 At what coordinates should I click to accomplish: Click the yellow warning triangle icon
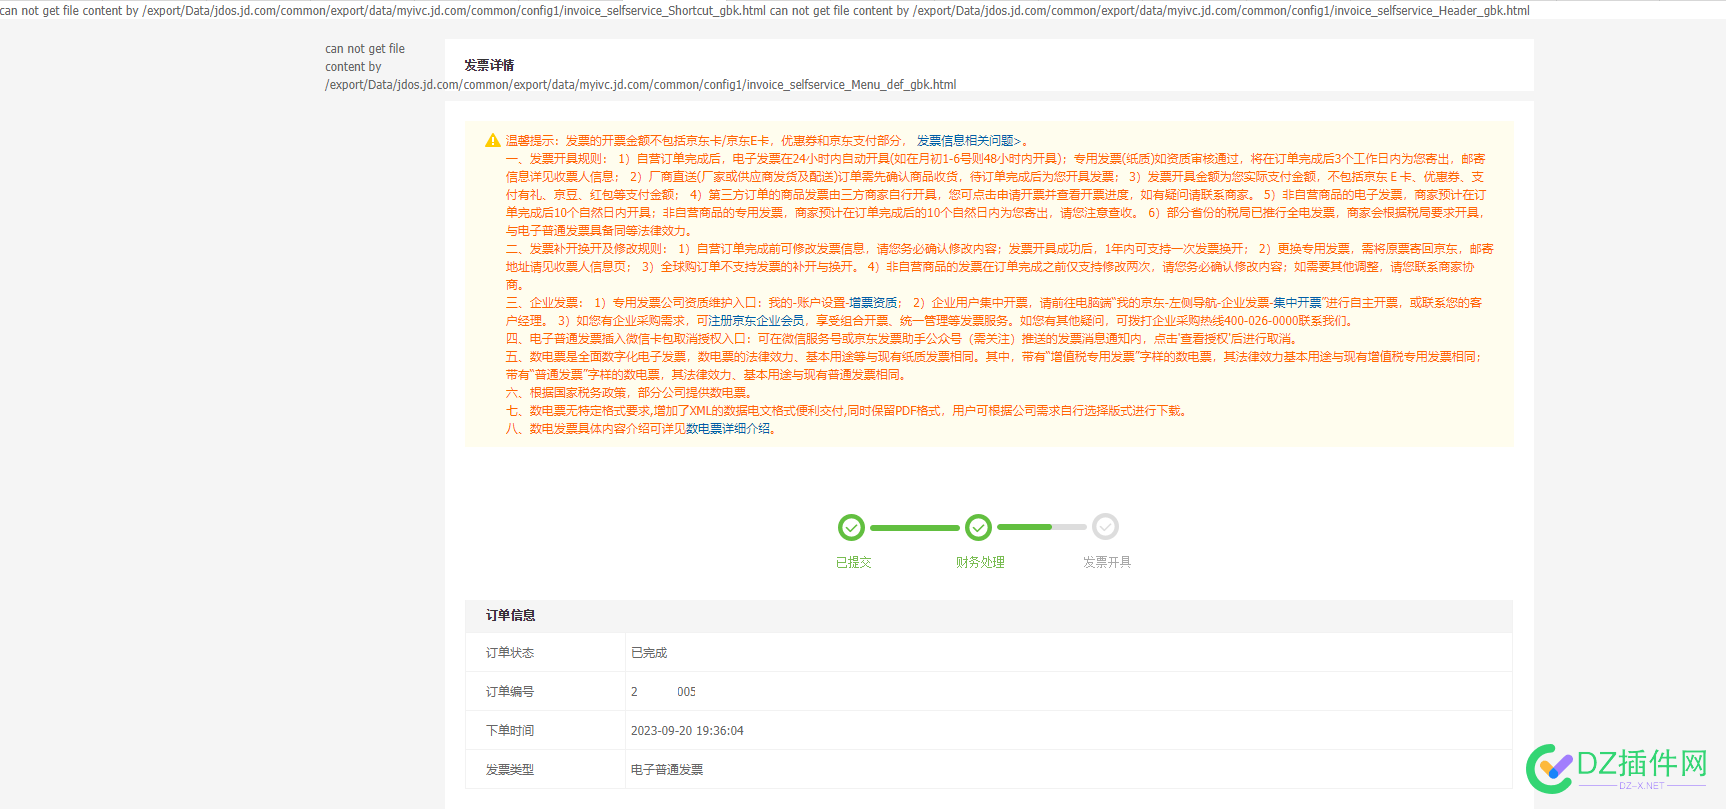tap(492, 141)
